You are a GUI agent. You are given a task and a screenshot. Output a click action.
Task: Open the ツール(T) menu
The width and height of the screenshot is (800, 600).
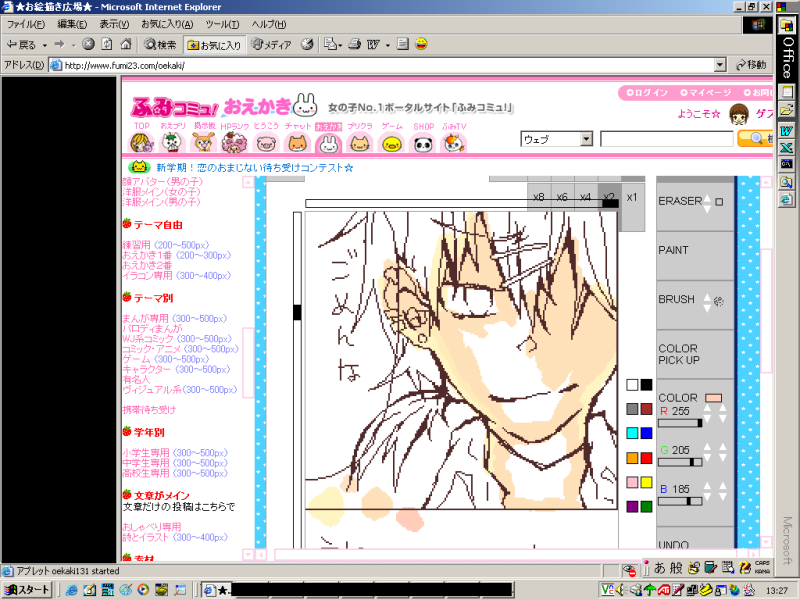pyautogui.click(x=222, y=24)
